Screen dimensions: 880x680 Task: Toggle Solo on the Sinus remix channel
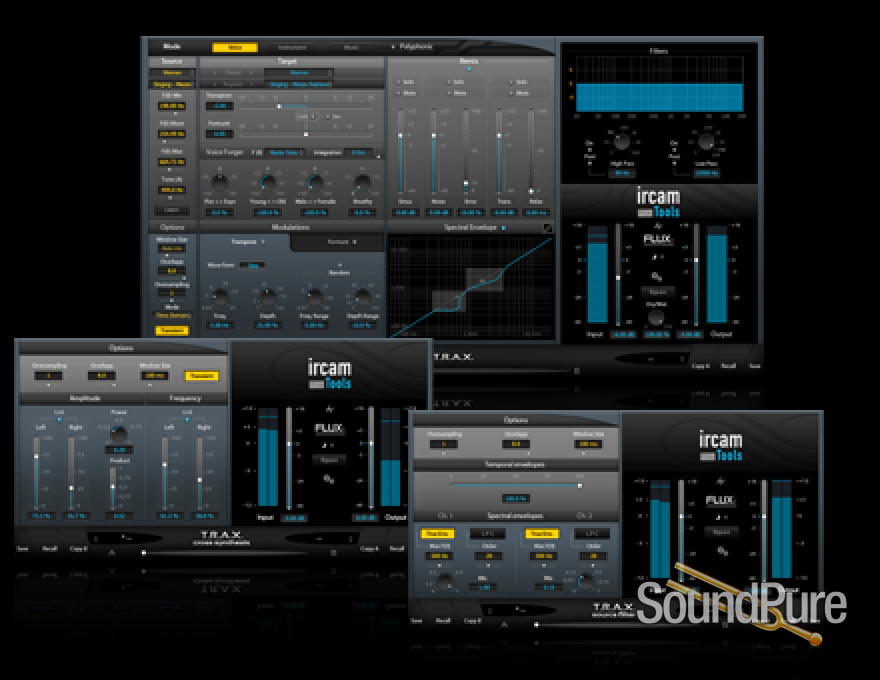pos(399,82)
